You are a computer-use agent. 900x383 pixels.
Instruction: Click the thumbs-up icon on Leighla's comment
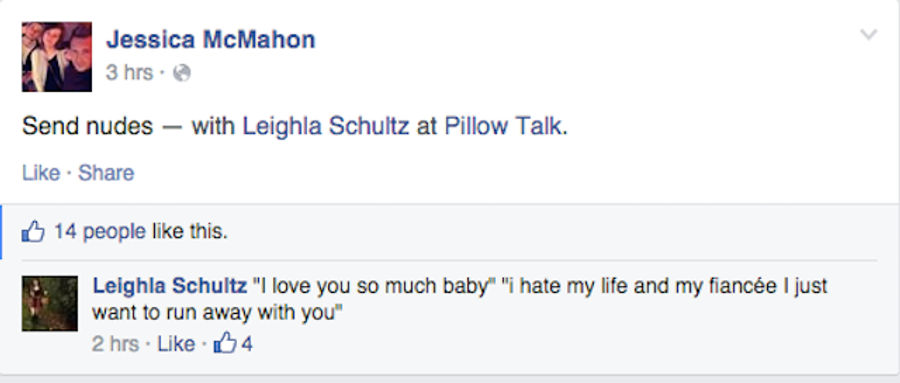pyautogui.click(x=225, y=343)
